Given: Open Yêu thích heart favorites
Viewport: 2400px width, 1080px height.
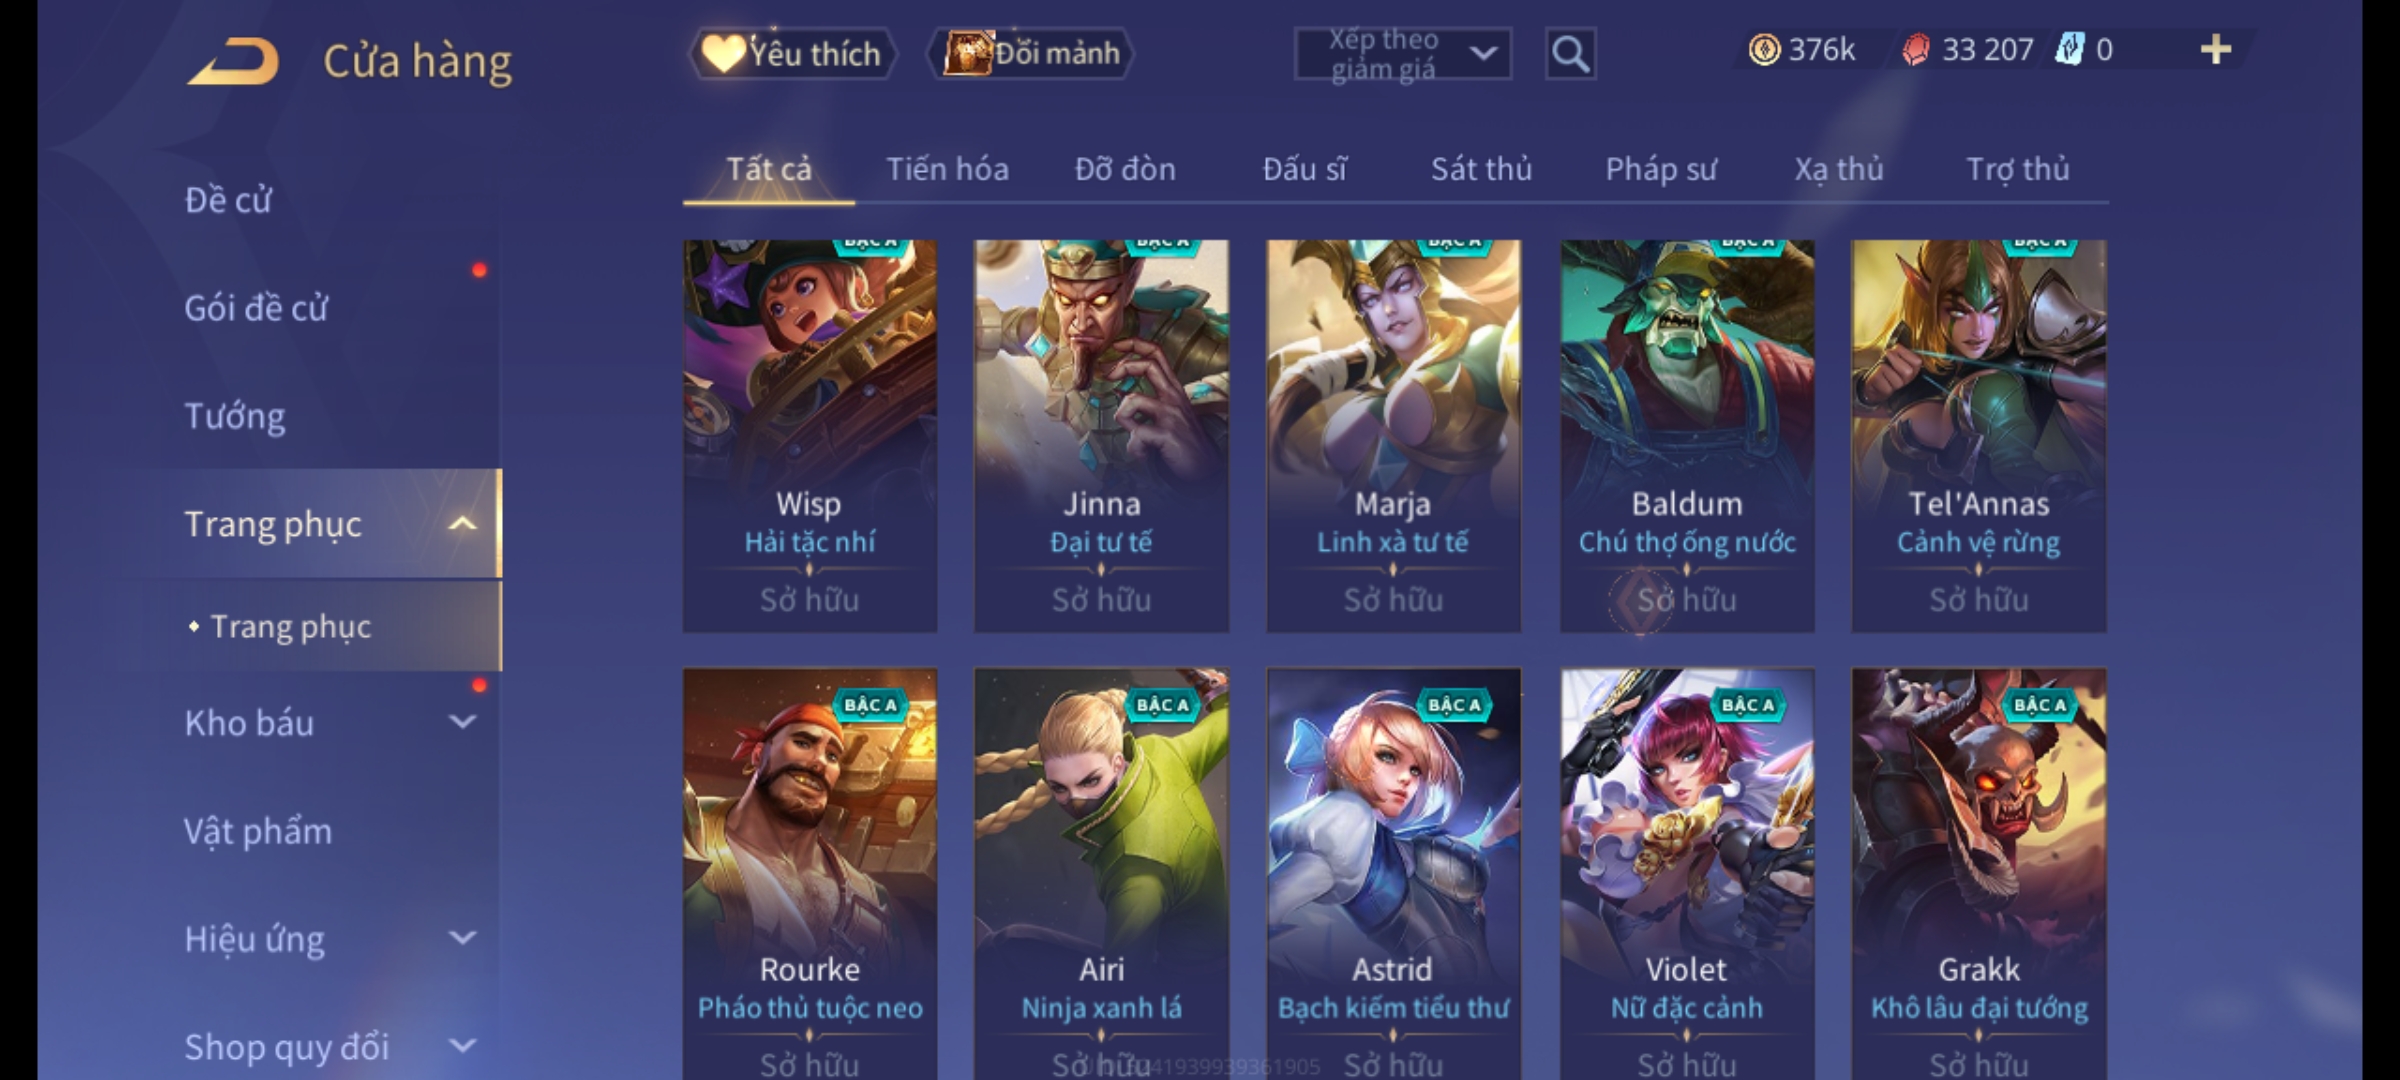Looking at the screenshot, I should pyautogui.click(x=792, y=53).
